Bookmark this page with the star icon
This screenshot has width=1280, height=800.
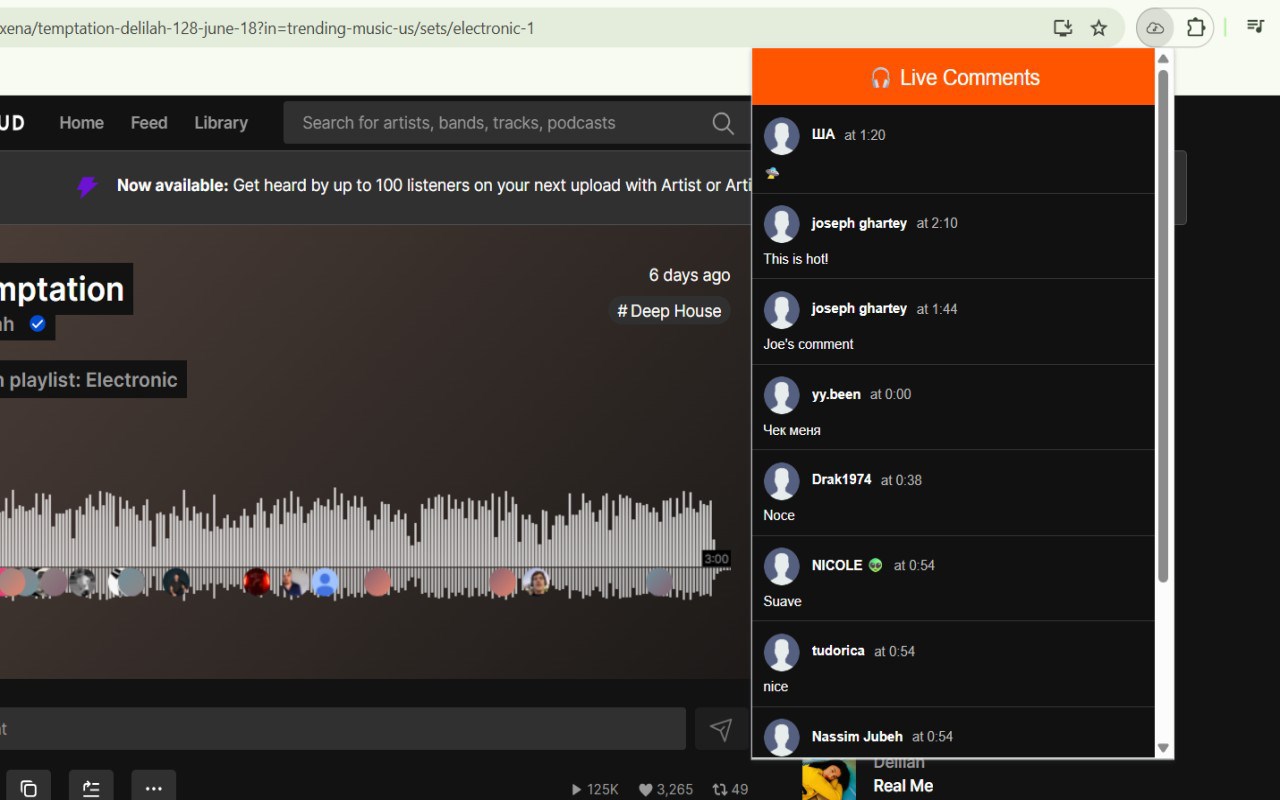(1099, 28)
